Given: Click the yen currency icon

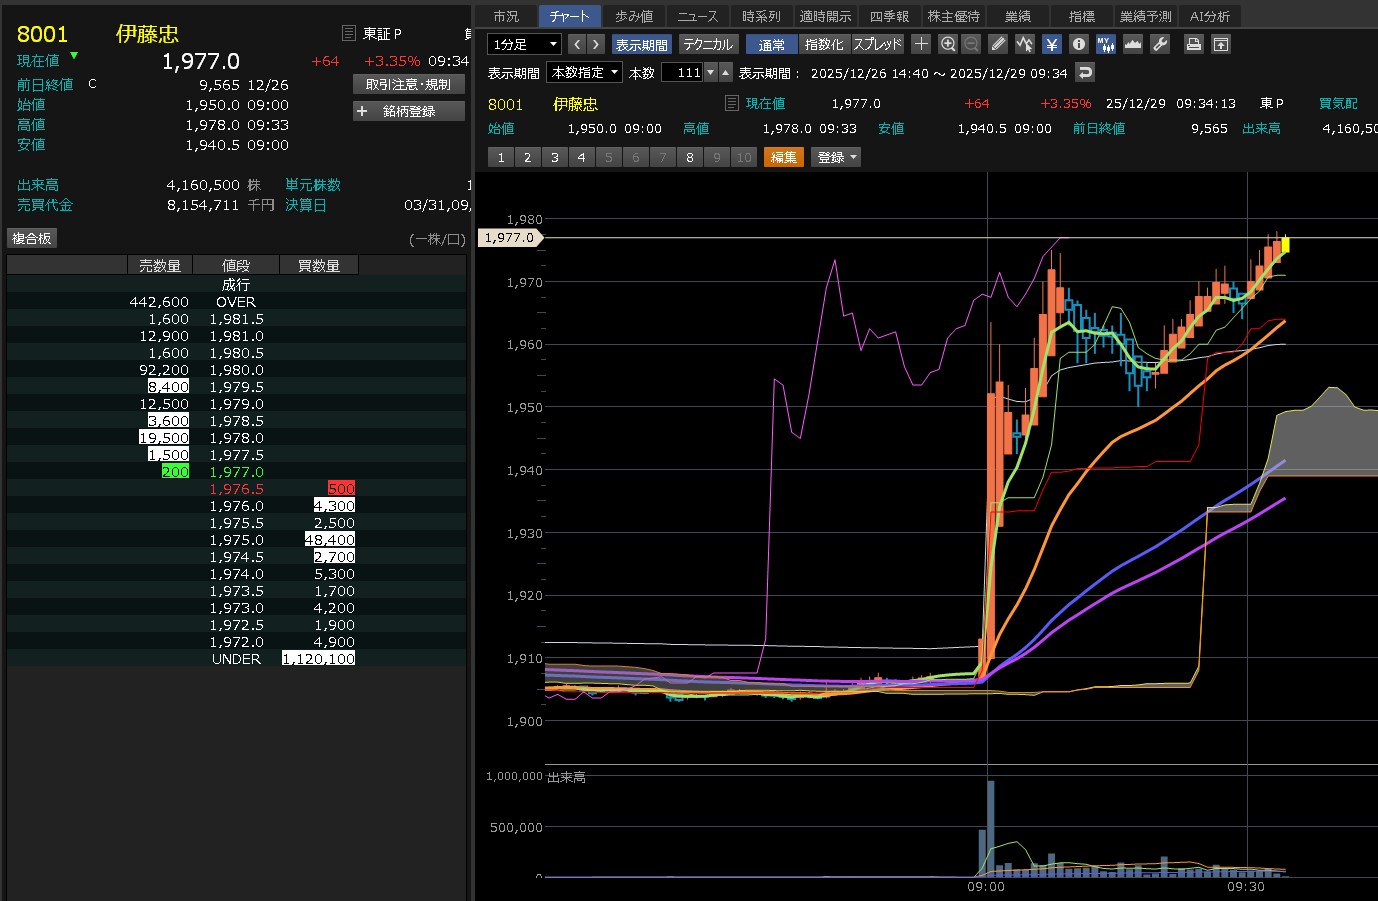Looking at the screenshot, I should click(1051, 44).
